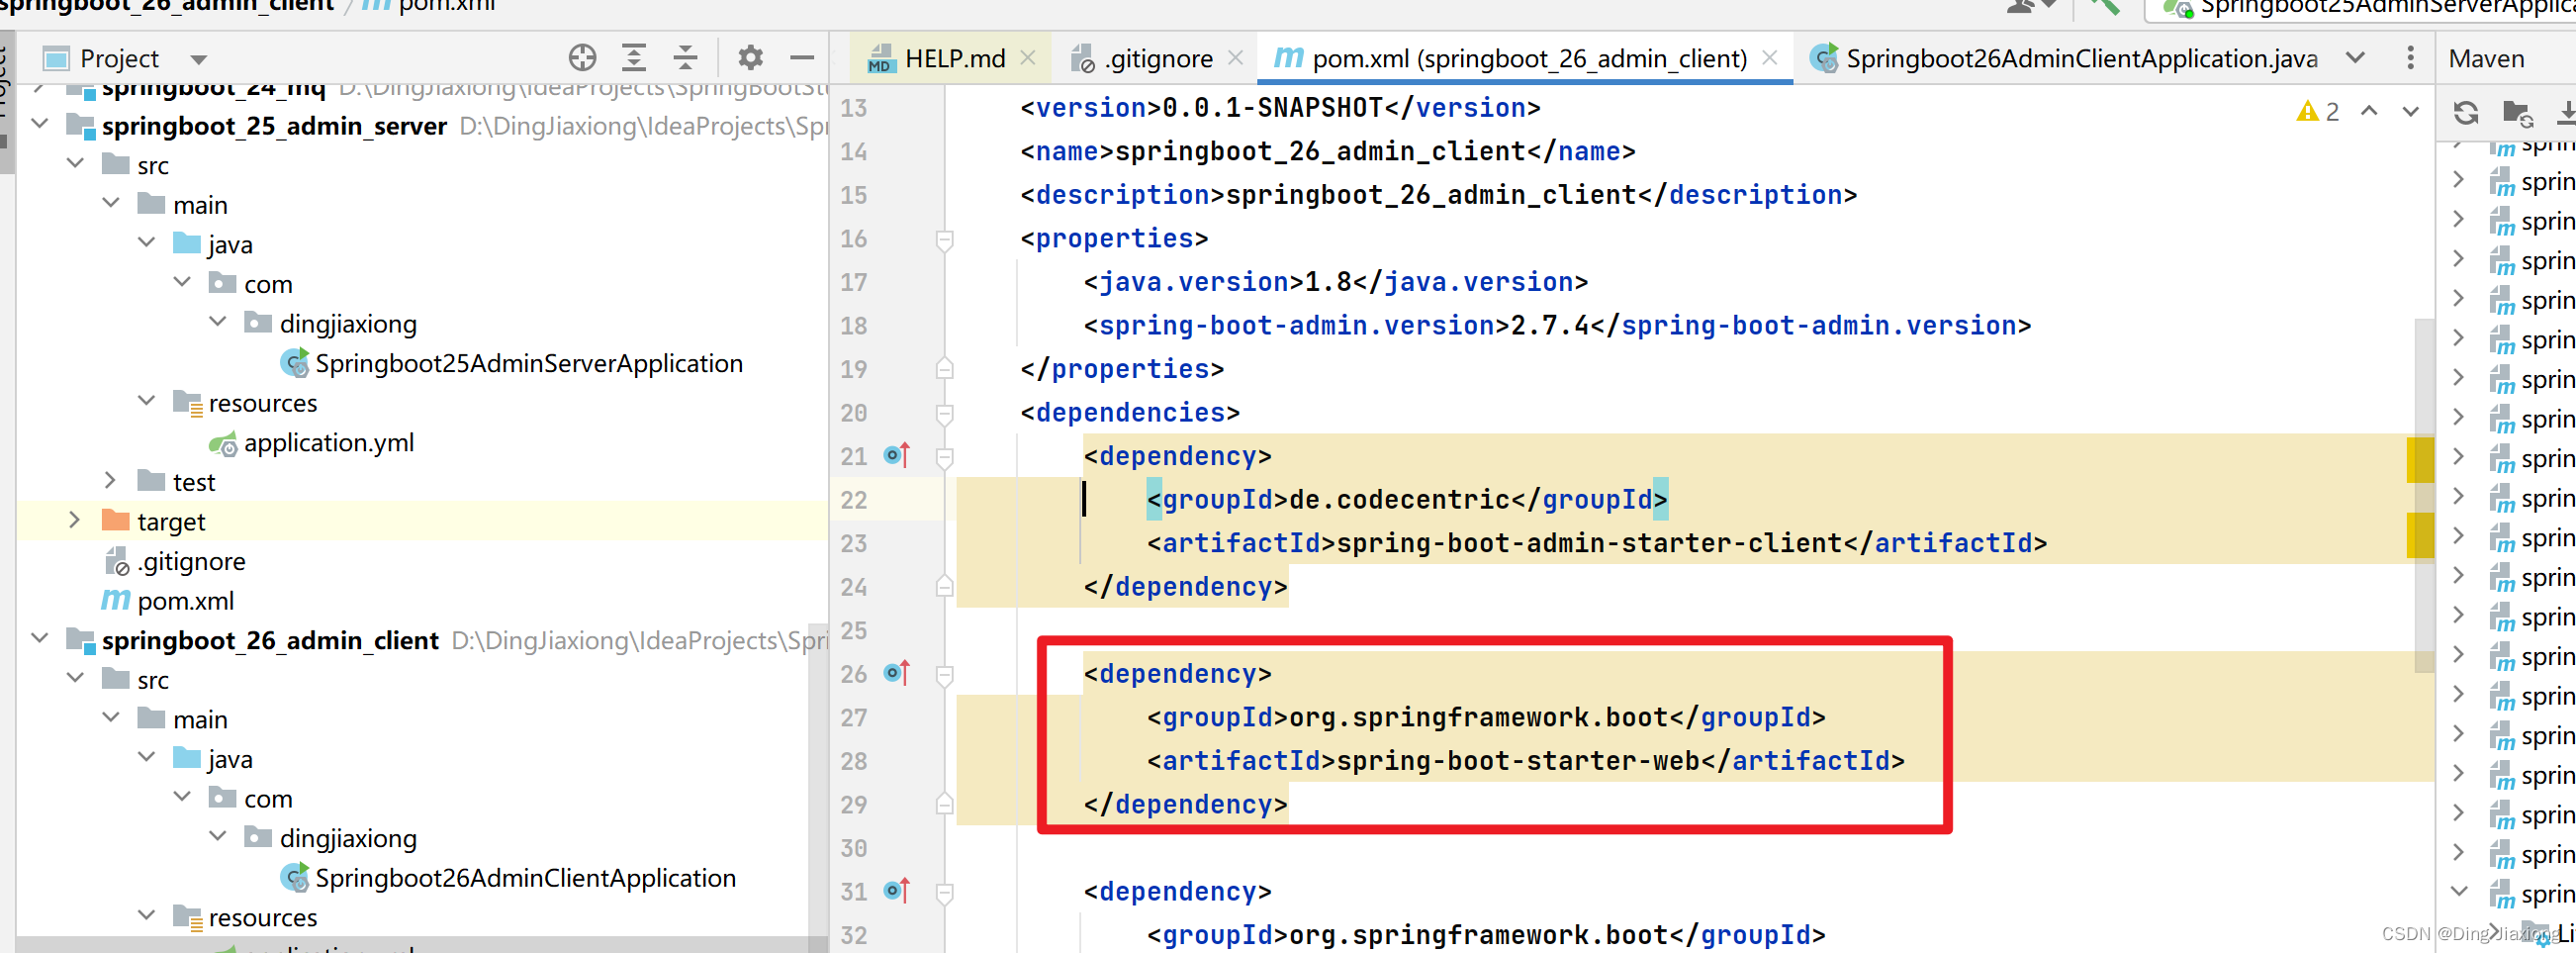Expand the last Maven module row
Image resolution: width=2576 pixels, height=953 pixels.
tap(2459, 891)
